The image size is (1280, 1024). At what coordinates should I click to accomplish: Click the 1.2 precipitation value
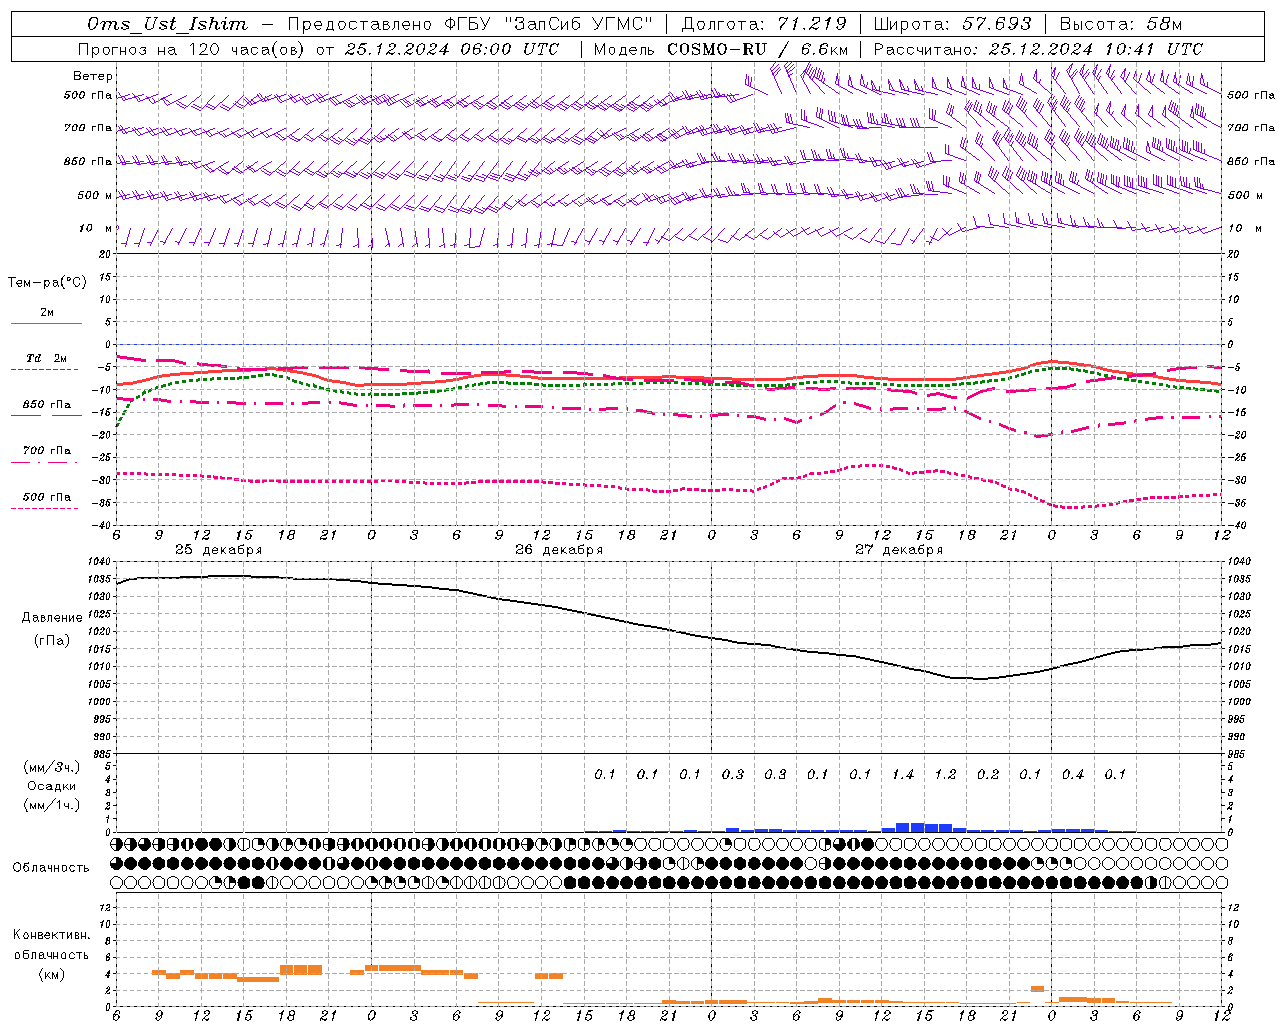[x=945, y=775]
